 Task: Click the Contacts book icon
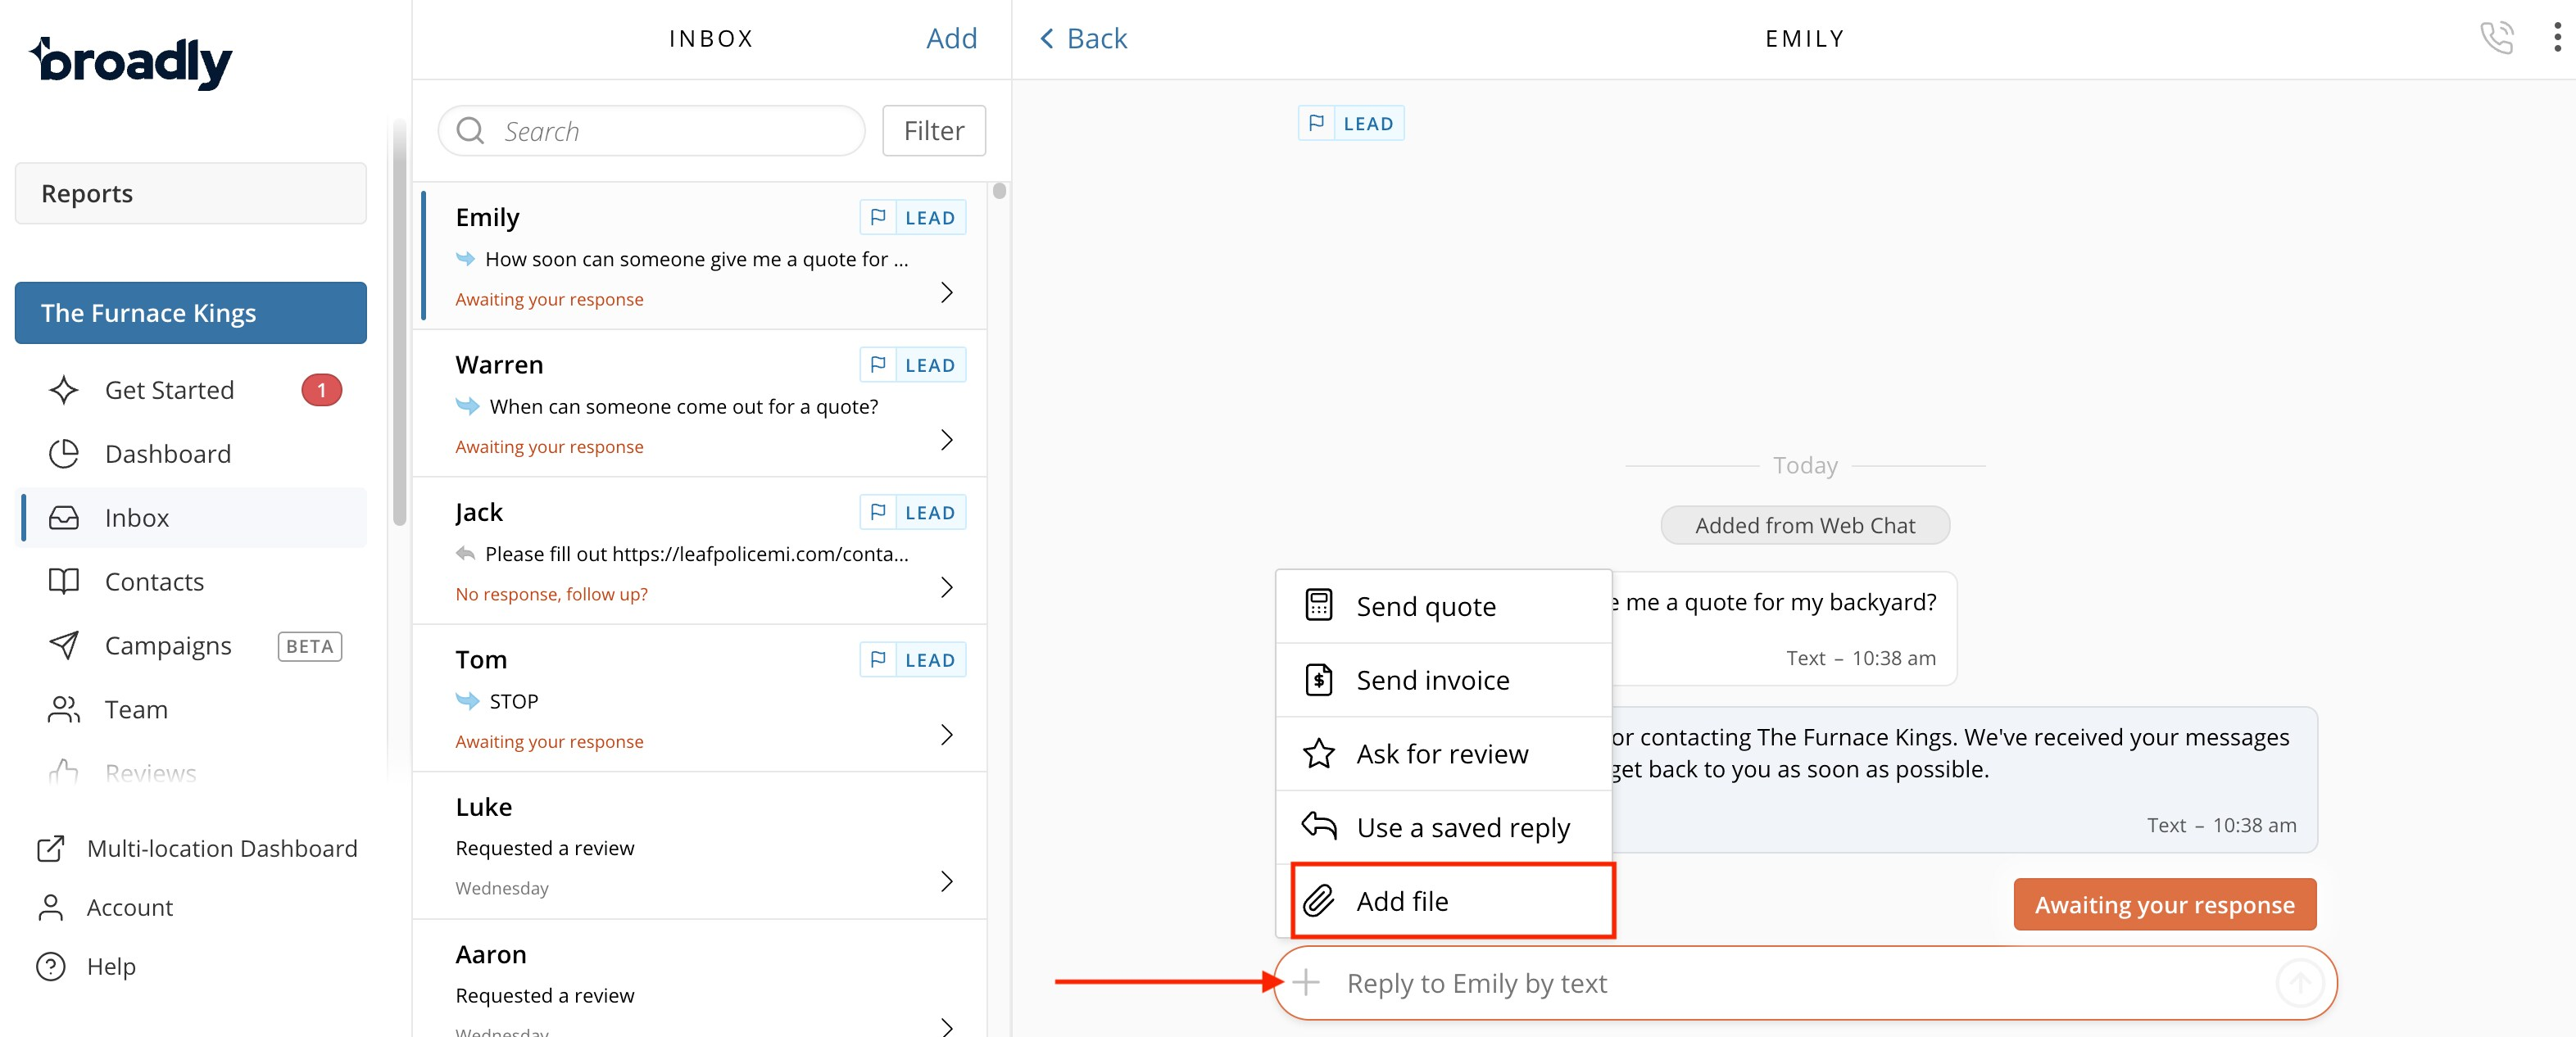click(64, 581)
